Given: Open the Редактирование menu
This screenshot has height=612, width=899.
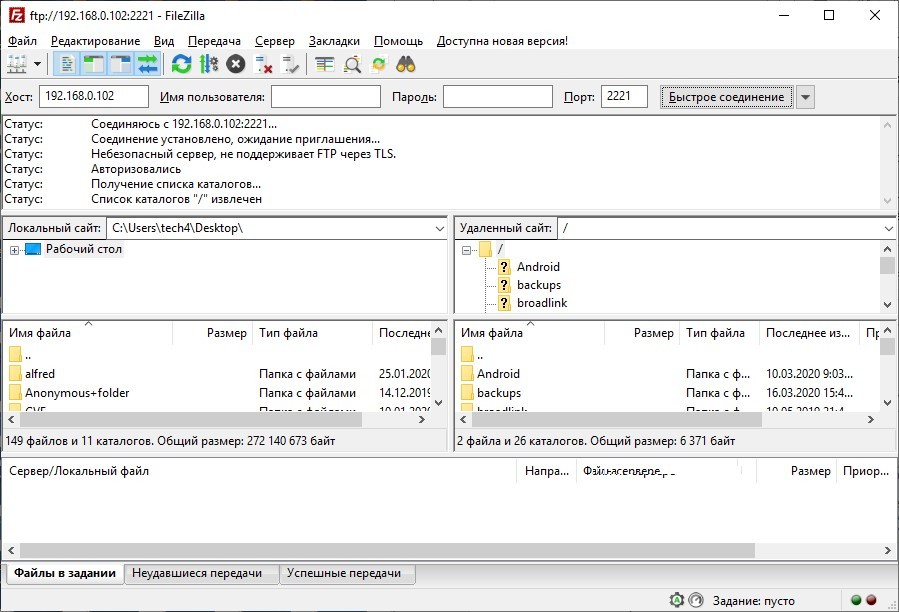Looking at the screenshot, I should click(95, 41).
